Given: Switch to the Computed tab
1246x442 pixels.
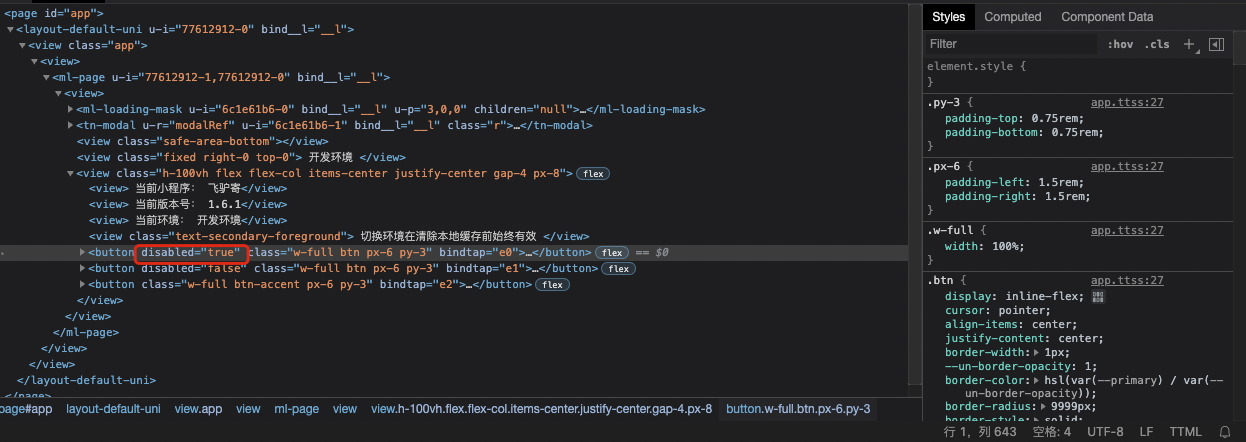Looking at the screenshot, I should click(x=1012, y=17).
